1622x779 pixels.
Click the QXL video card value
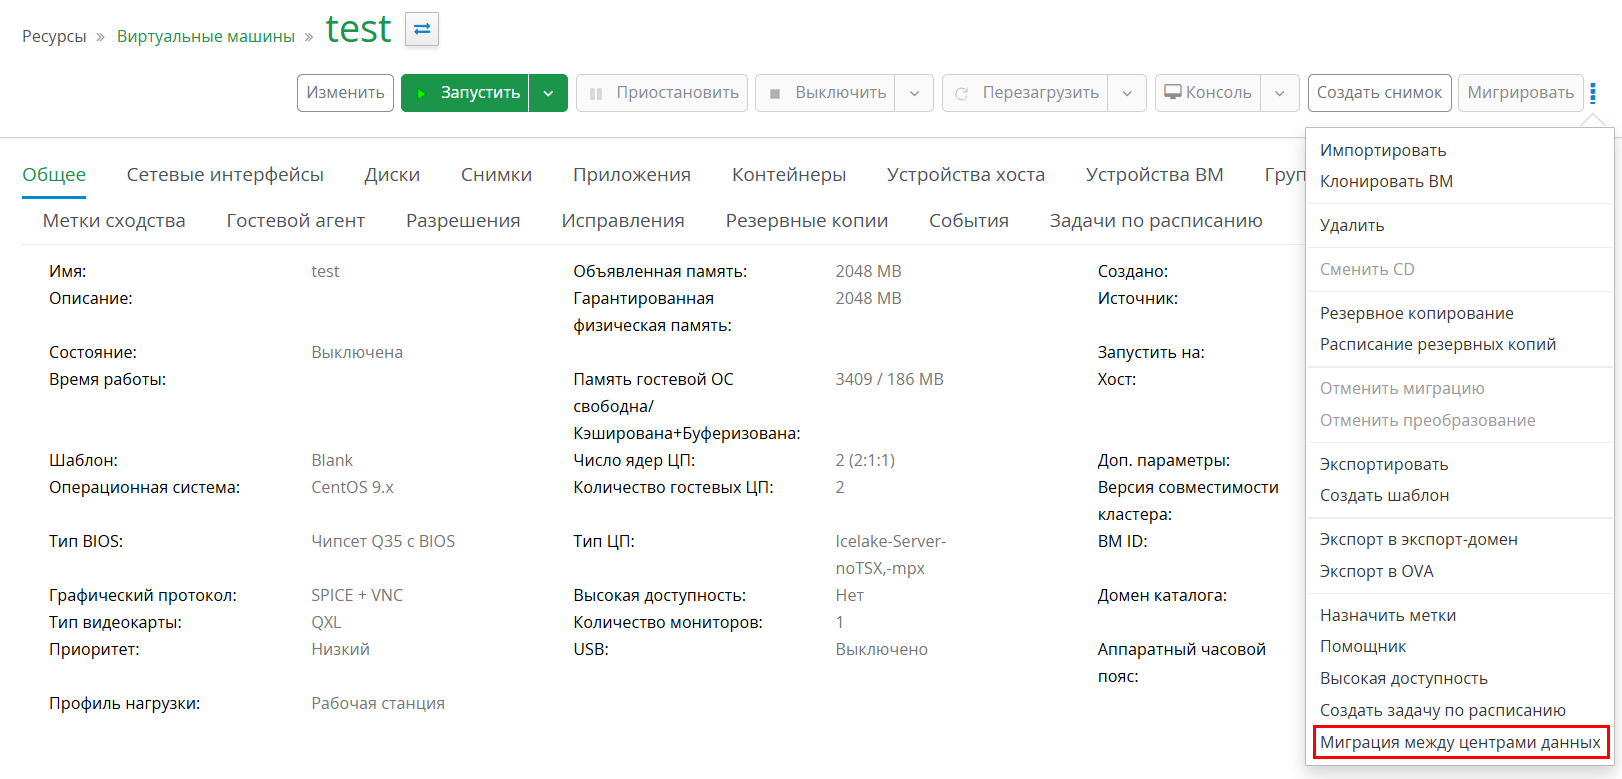326,622
